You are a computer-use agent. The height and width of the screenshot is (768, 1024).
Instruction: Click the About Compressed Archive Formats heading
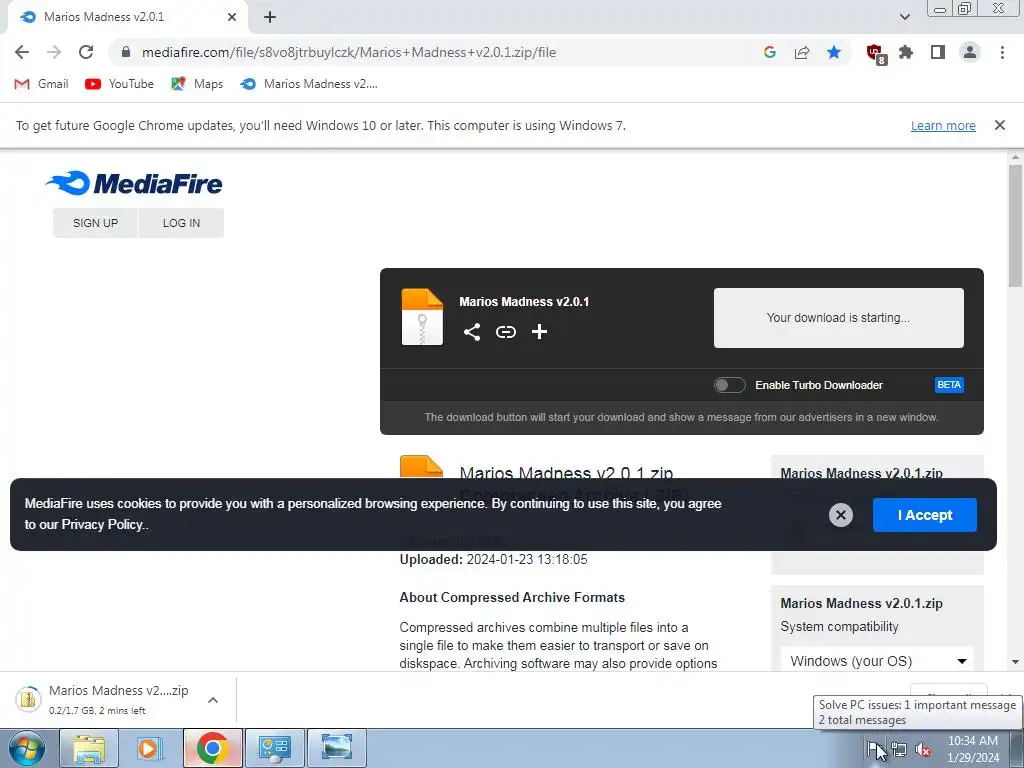(x=512, y=598)
